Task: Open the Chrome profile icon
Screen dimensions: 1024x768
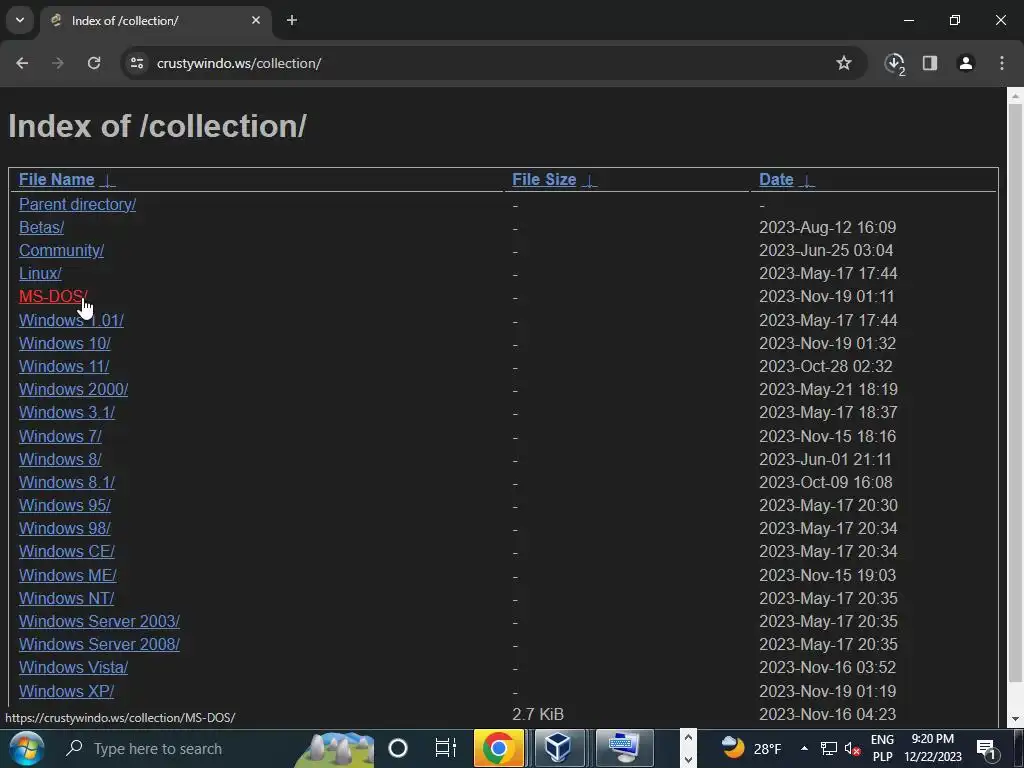Action: pyautogui.click(x=966, y=63)
